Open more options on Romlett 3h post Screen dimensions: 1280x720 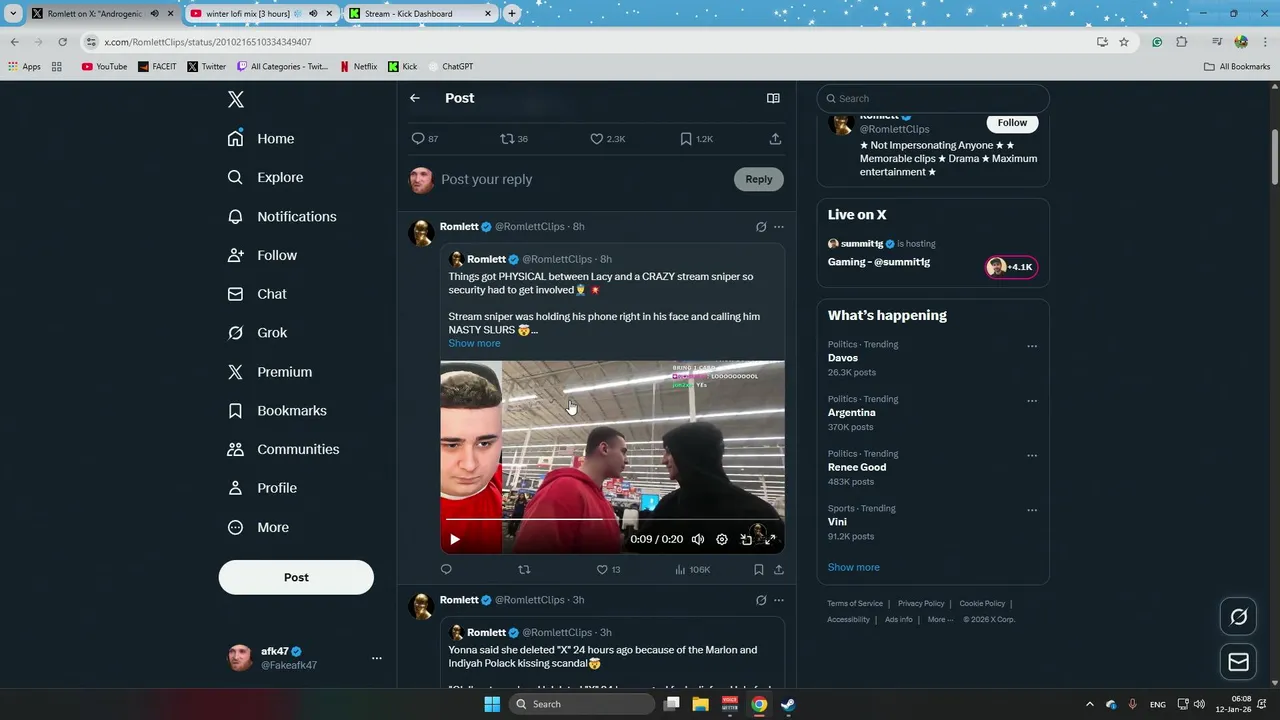[779, 600]
